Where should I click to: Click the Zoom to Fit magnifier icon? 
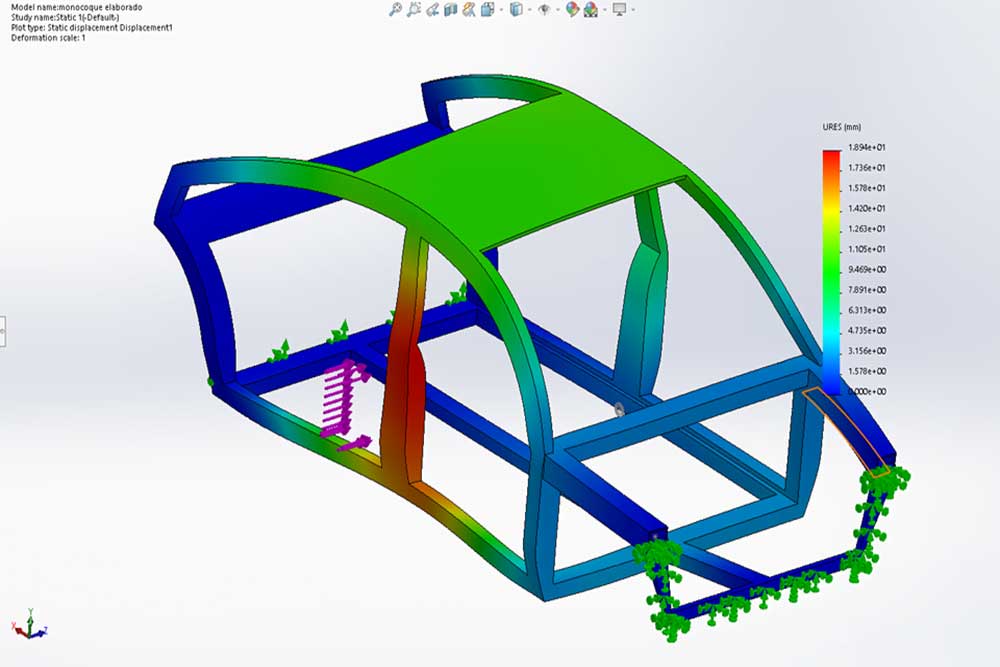coord(396,10)
